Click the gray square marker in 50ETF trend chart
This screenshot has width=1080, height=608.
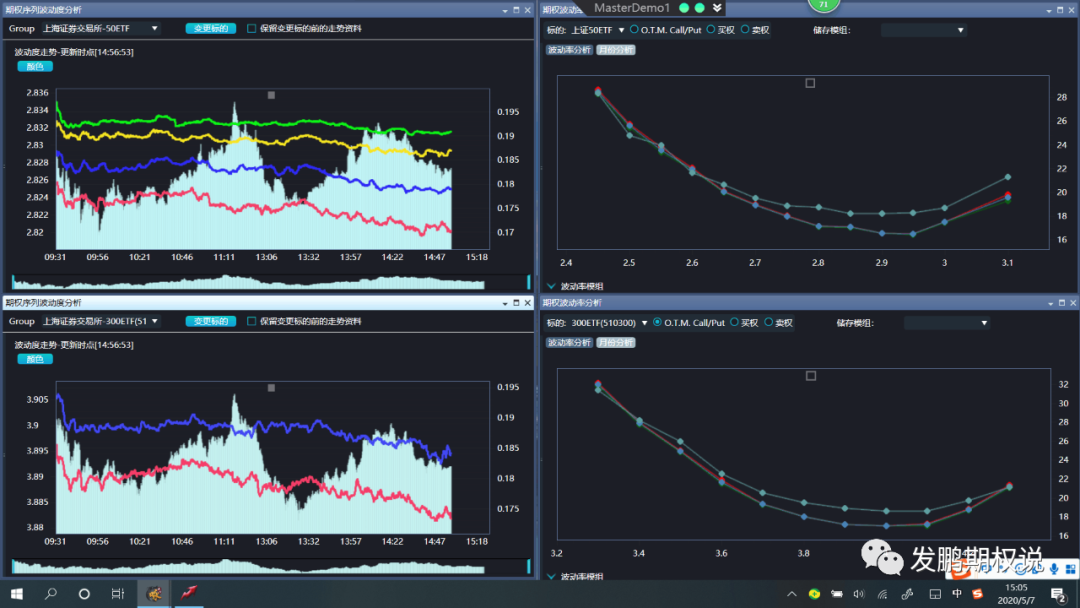point(271,95)
